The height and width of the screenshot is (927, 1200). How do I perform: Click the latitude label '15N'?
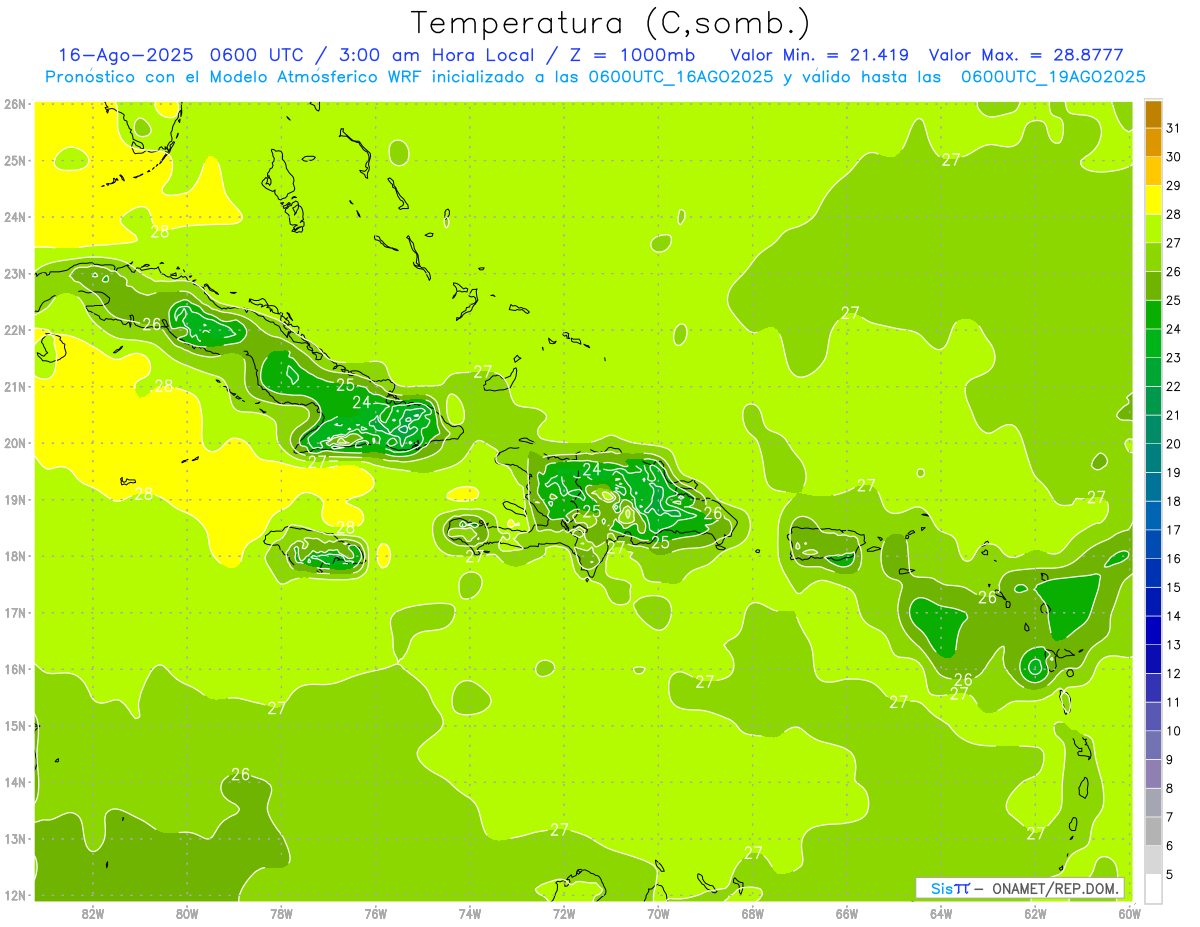click(x=14, y=725)
